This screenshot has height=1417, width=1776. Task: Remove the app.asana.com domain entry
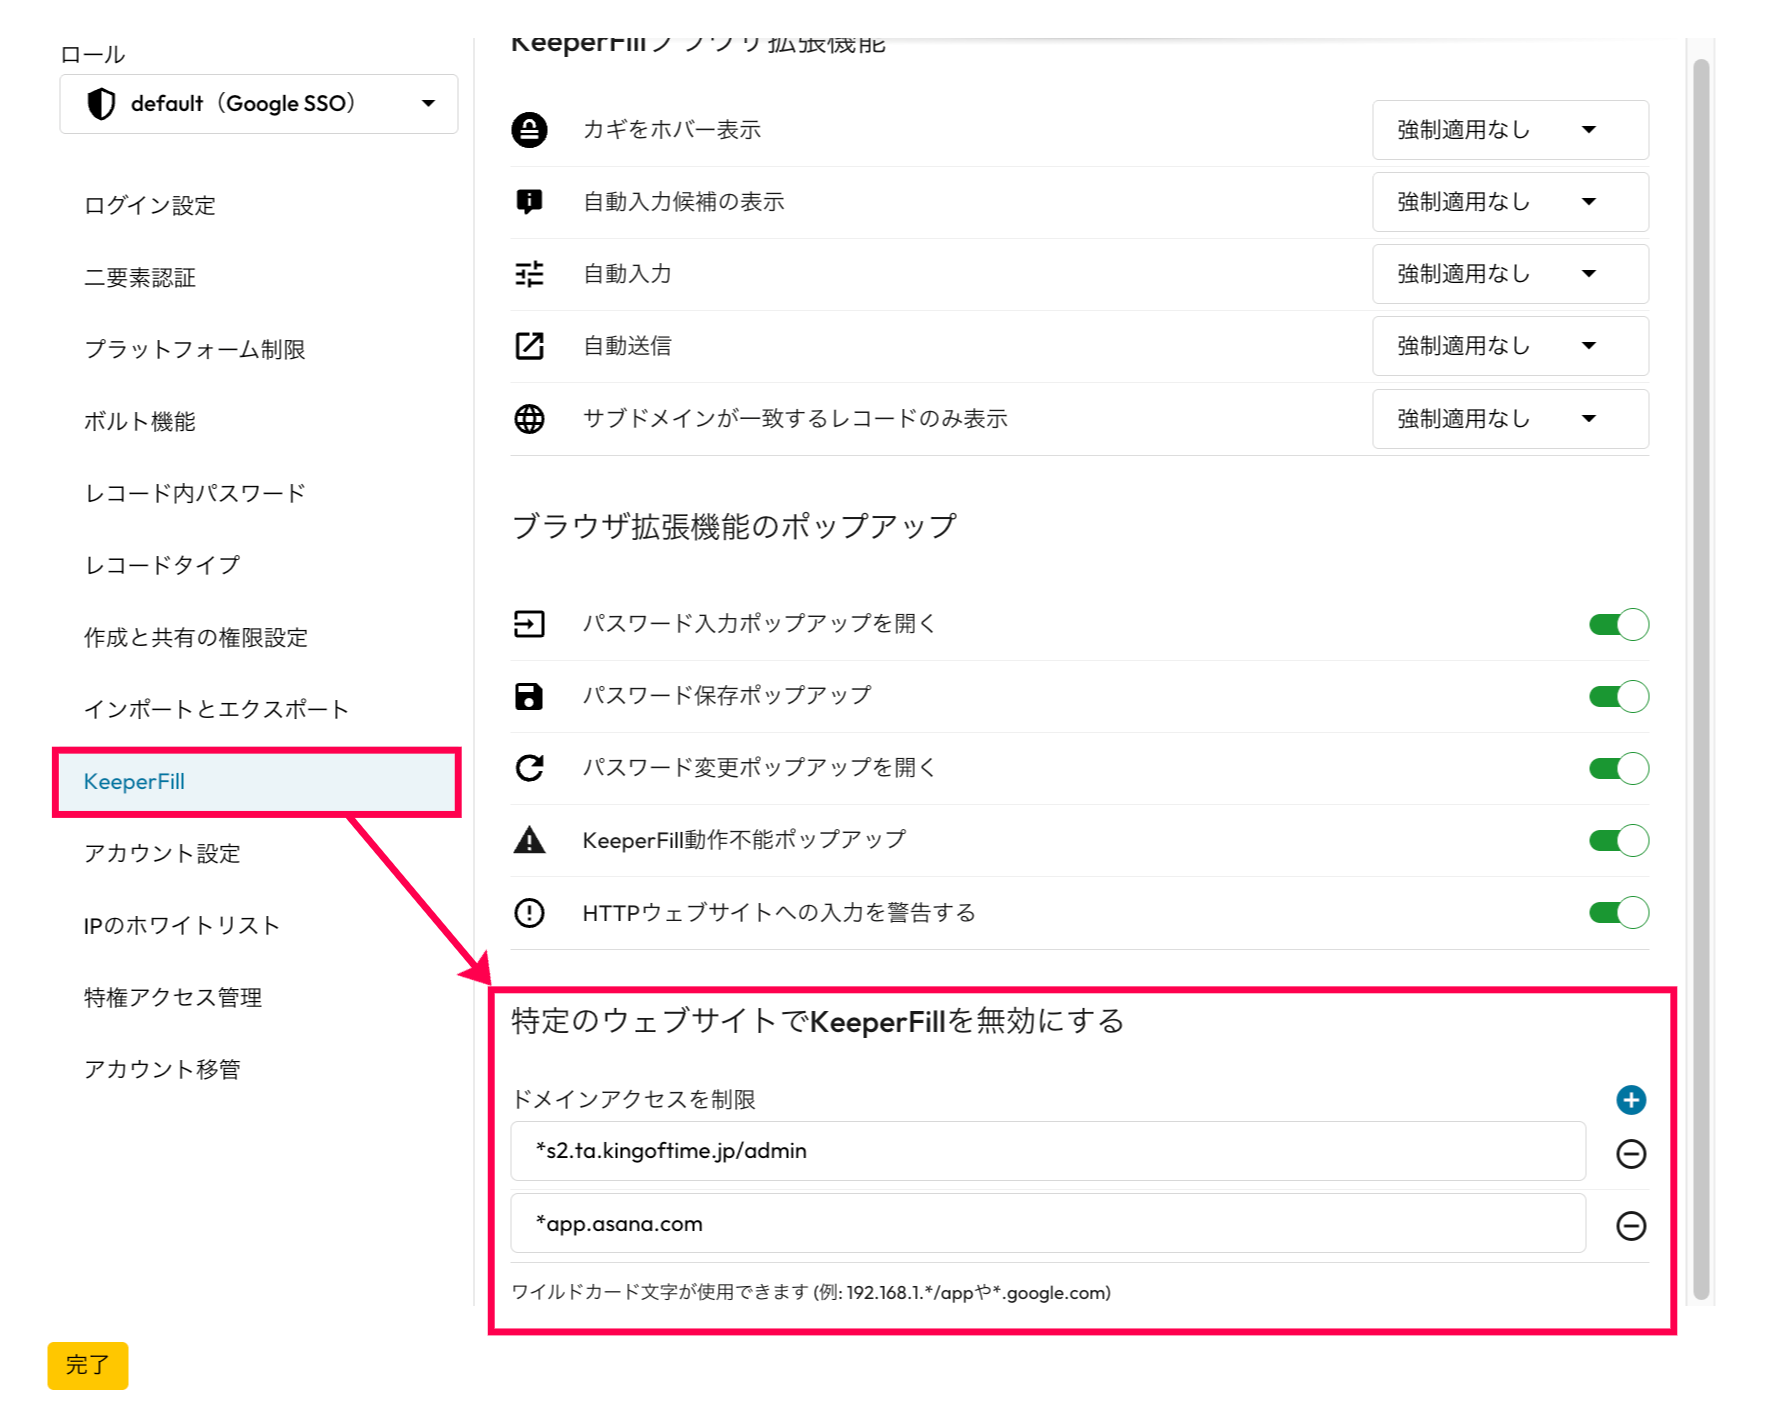tap(1630, 1226)
